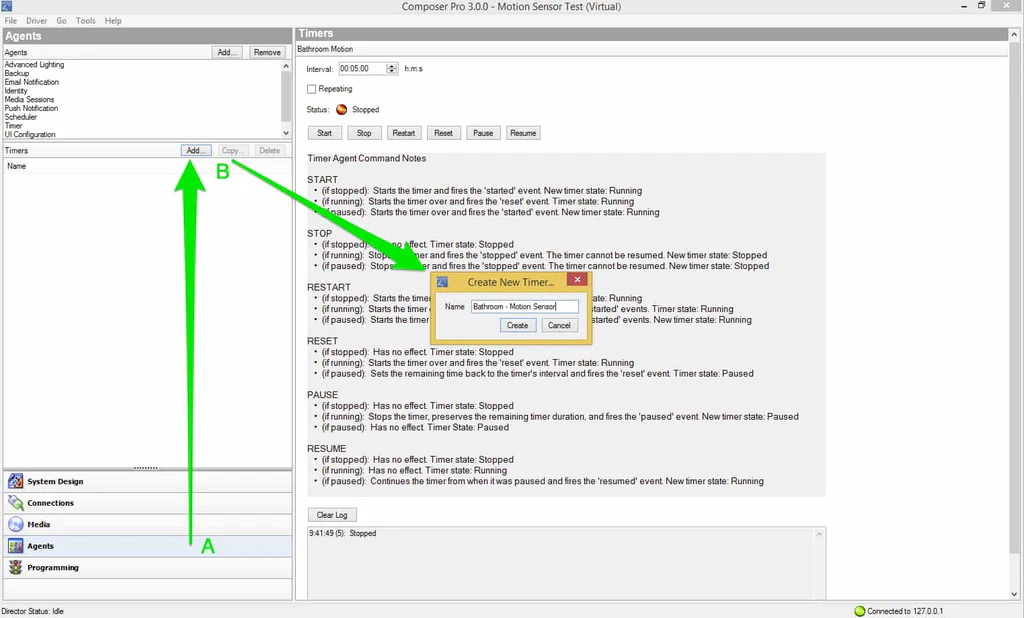Click Cancel in the new timer dialog
Screen dimensions: 1024x618
[559, 325]
